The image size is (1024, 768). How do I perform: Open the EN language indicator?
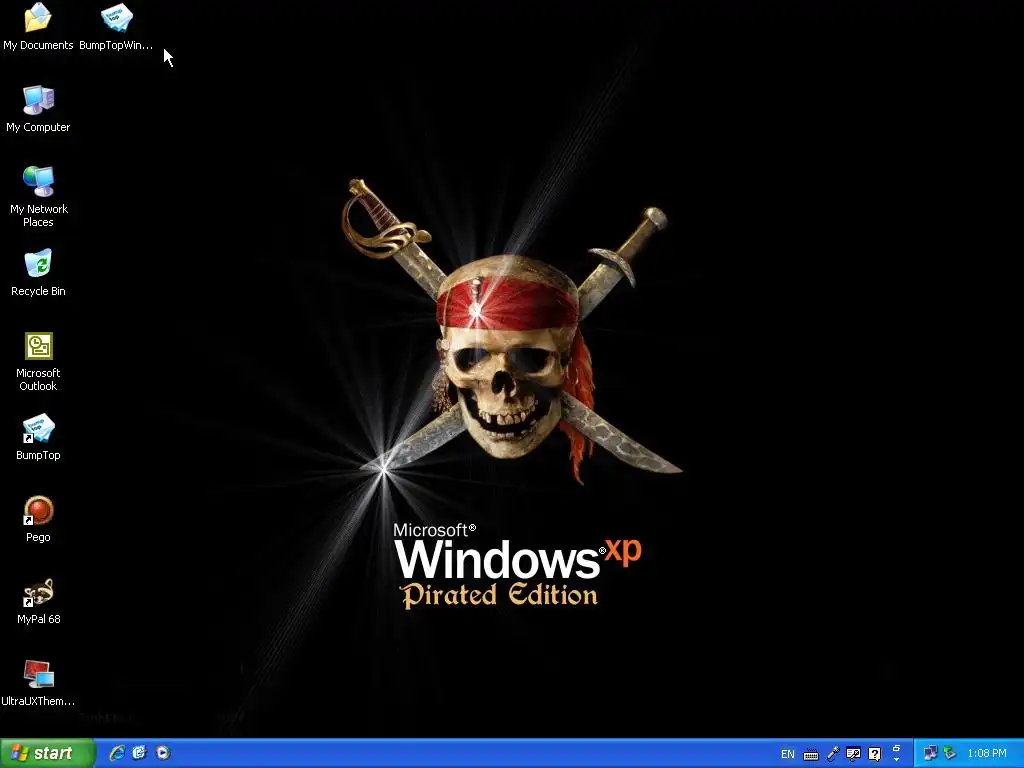coord(788,754)
